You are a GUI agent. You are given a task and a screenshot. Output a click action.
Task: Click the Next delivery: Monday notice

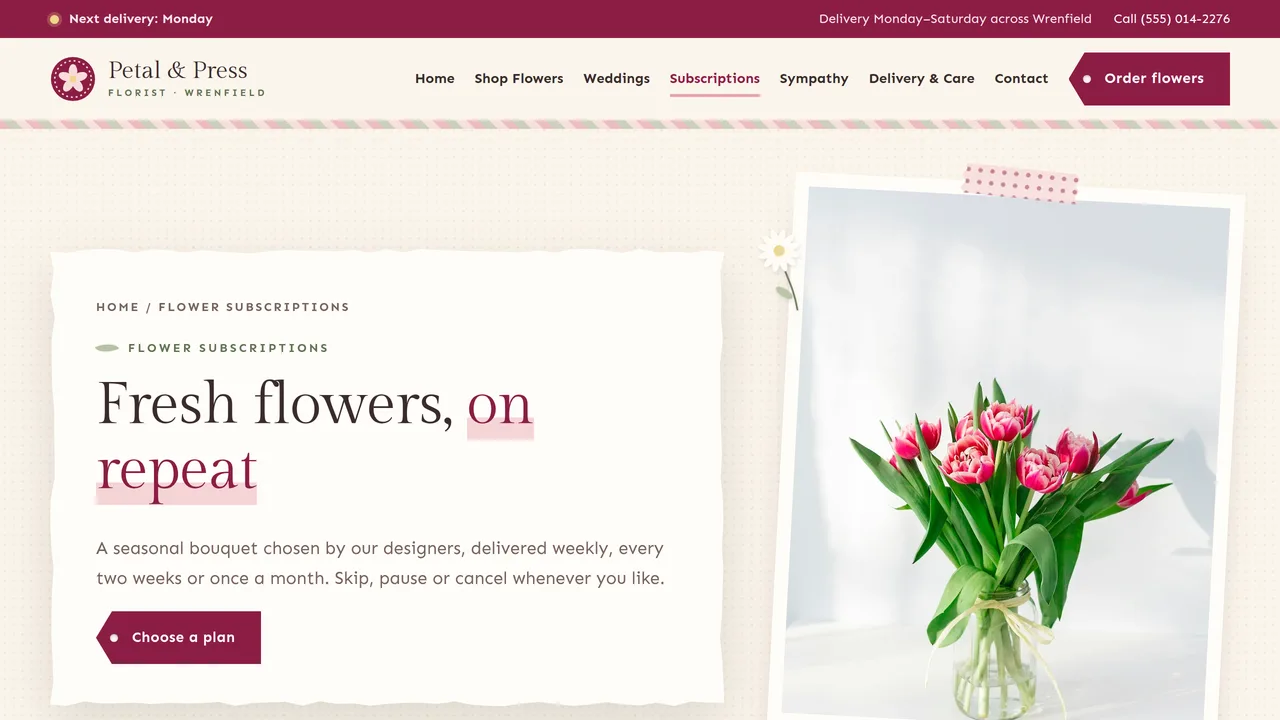(x=130, y=19)
